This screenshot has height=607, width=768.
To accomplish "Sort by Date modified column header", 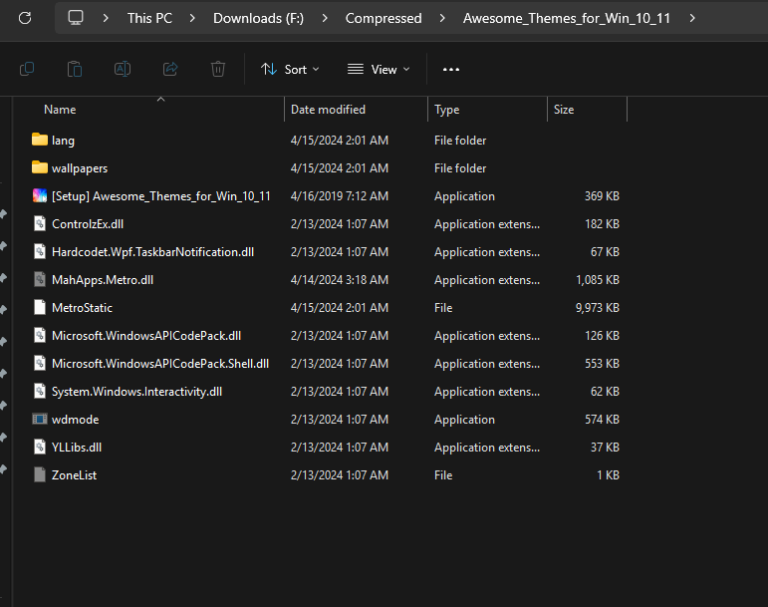I will (328, 109).
